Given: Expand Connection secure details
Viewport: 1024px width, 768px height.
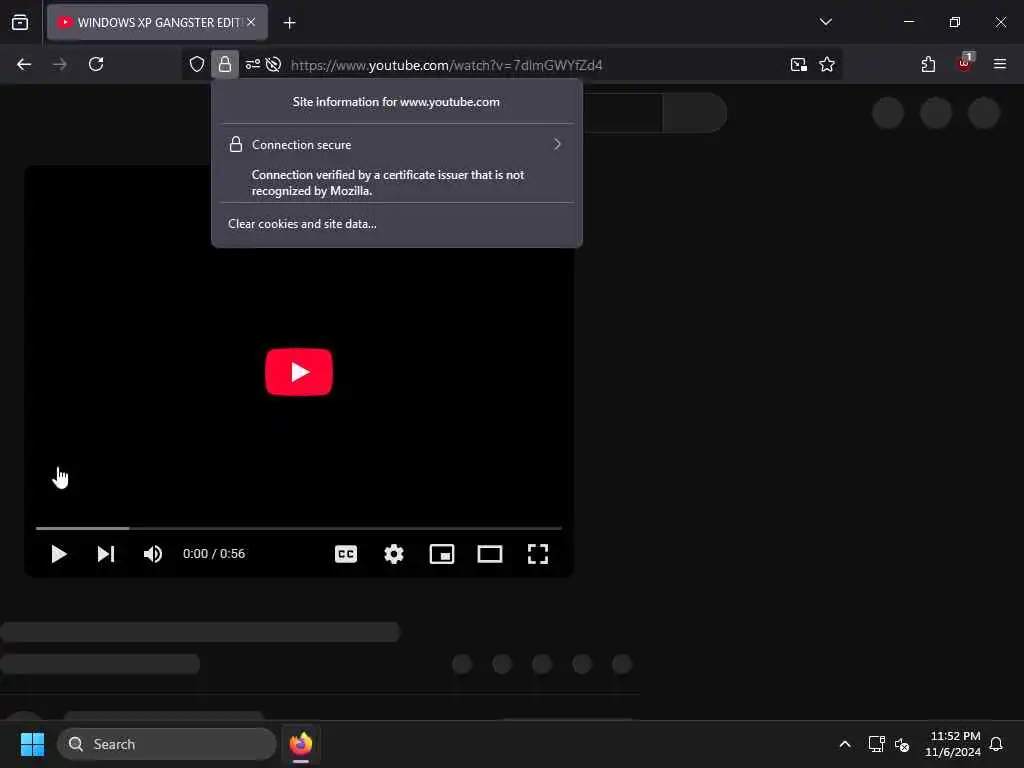Looking at the screenshot, I should click(x=396, y=144).
